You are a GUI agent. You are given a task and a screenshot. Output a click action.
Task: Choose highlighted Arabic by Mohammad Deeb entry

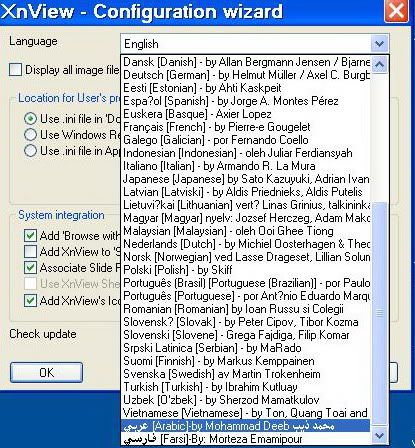click(246, 426)
